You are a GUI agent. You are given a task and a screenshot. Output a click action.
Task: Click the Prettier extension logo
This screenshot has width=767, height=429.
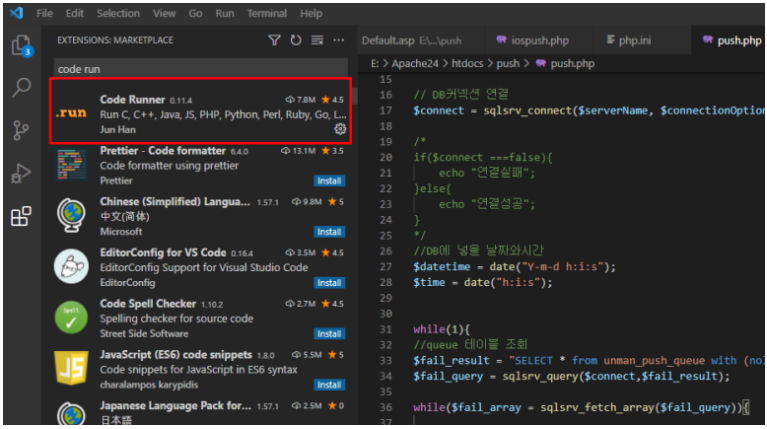pos(71,165)
